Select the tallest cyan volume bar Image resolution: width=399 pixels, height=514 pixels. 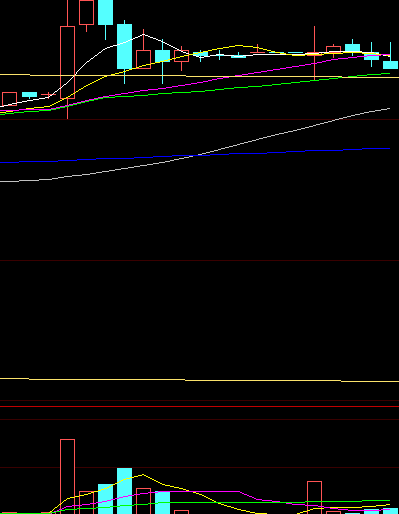point(124,491)
